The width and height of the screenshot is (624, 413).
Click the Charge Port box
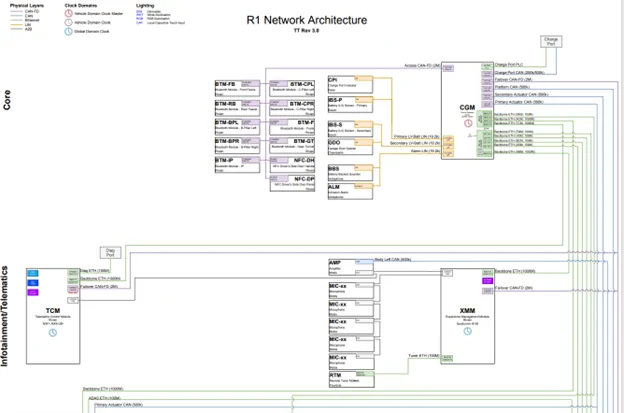coord(551,41)
